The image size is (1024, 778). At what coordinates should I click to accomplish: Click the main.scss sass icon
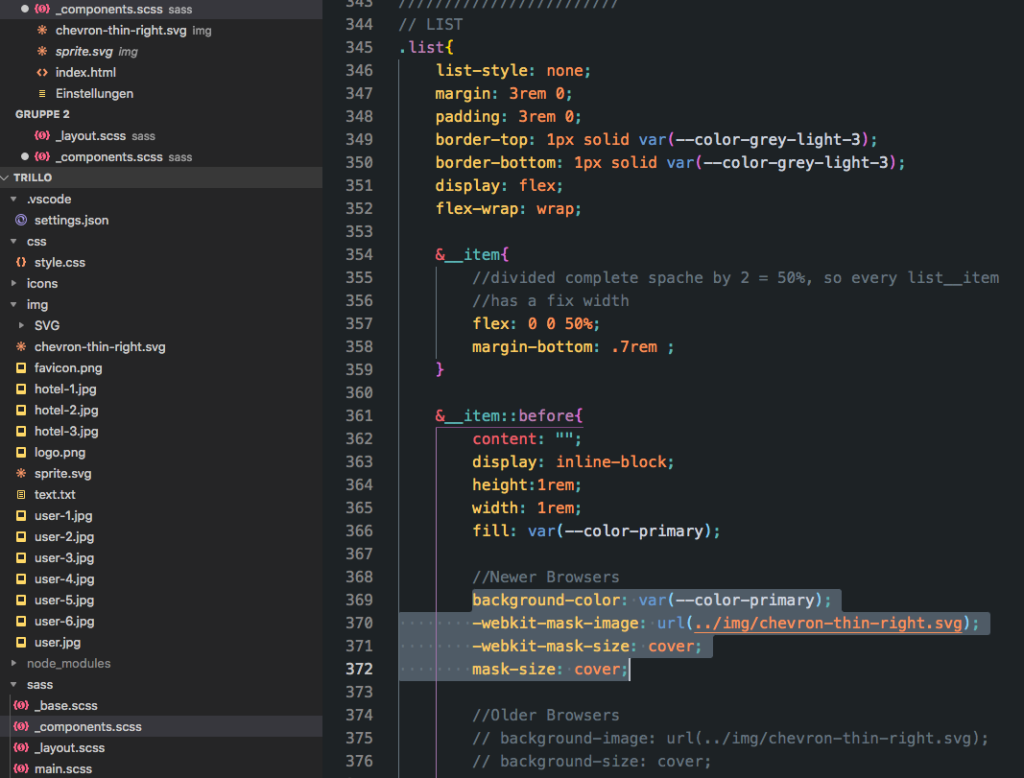[21, 768]
